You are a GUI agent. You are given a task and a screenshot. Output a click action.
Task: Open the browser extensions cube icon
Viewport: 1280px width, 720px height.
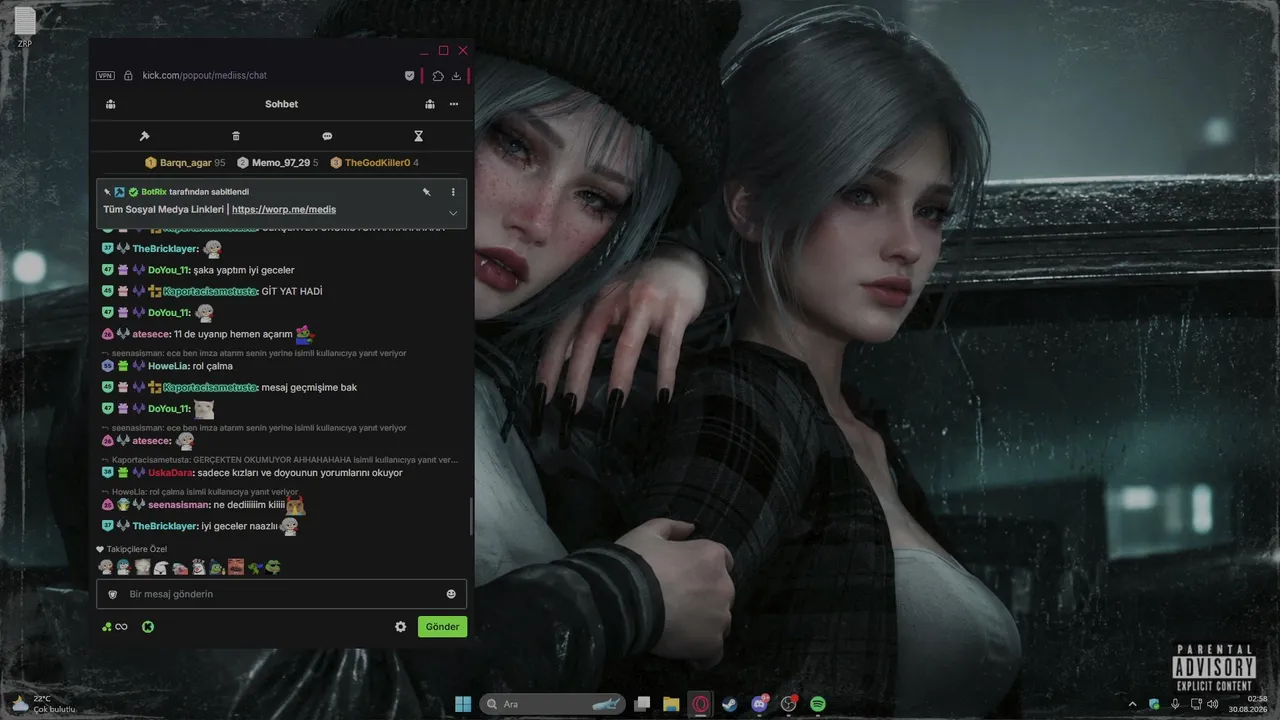click(438, 75)
